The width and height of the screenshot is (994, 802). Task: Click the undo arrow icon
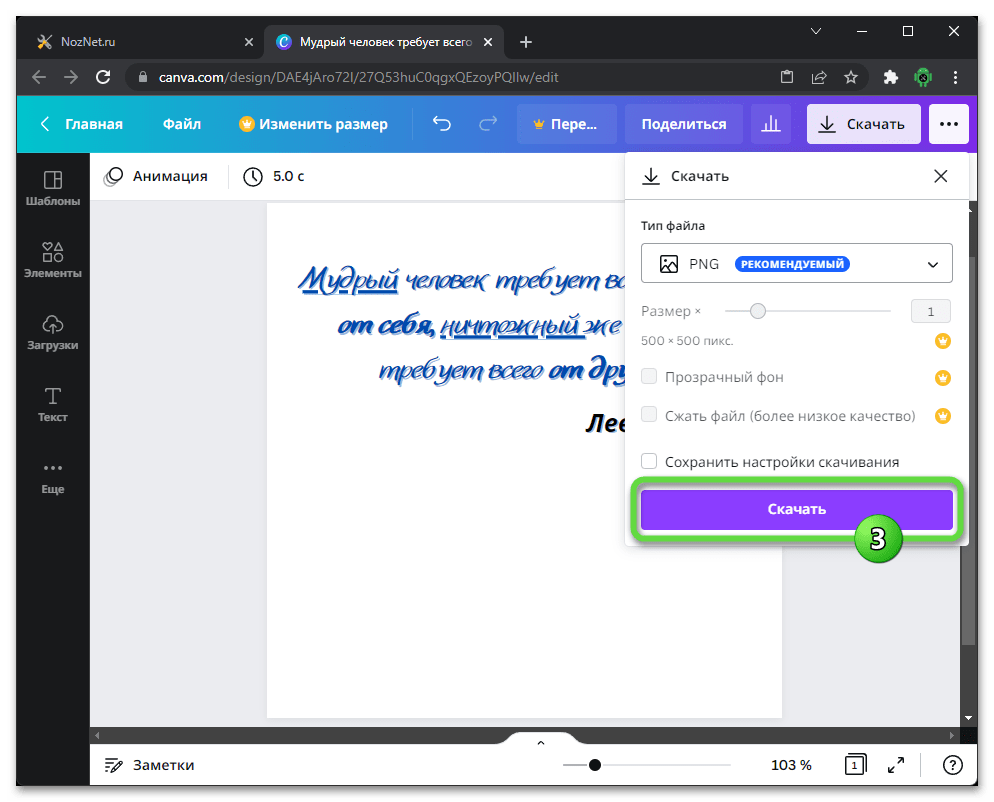pyautogui.click(x=441, y=124)
